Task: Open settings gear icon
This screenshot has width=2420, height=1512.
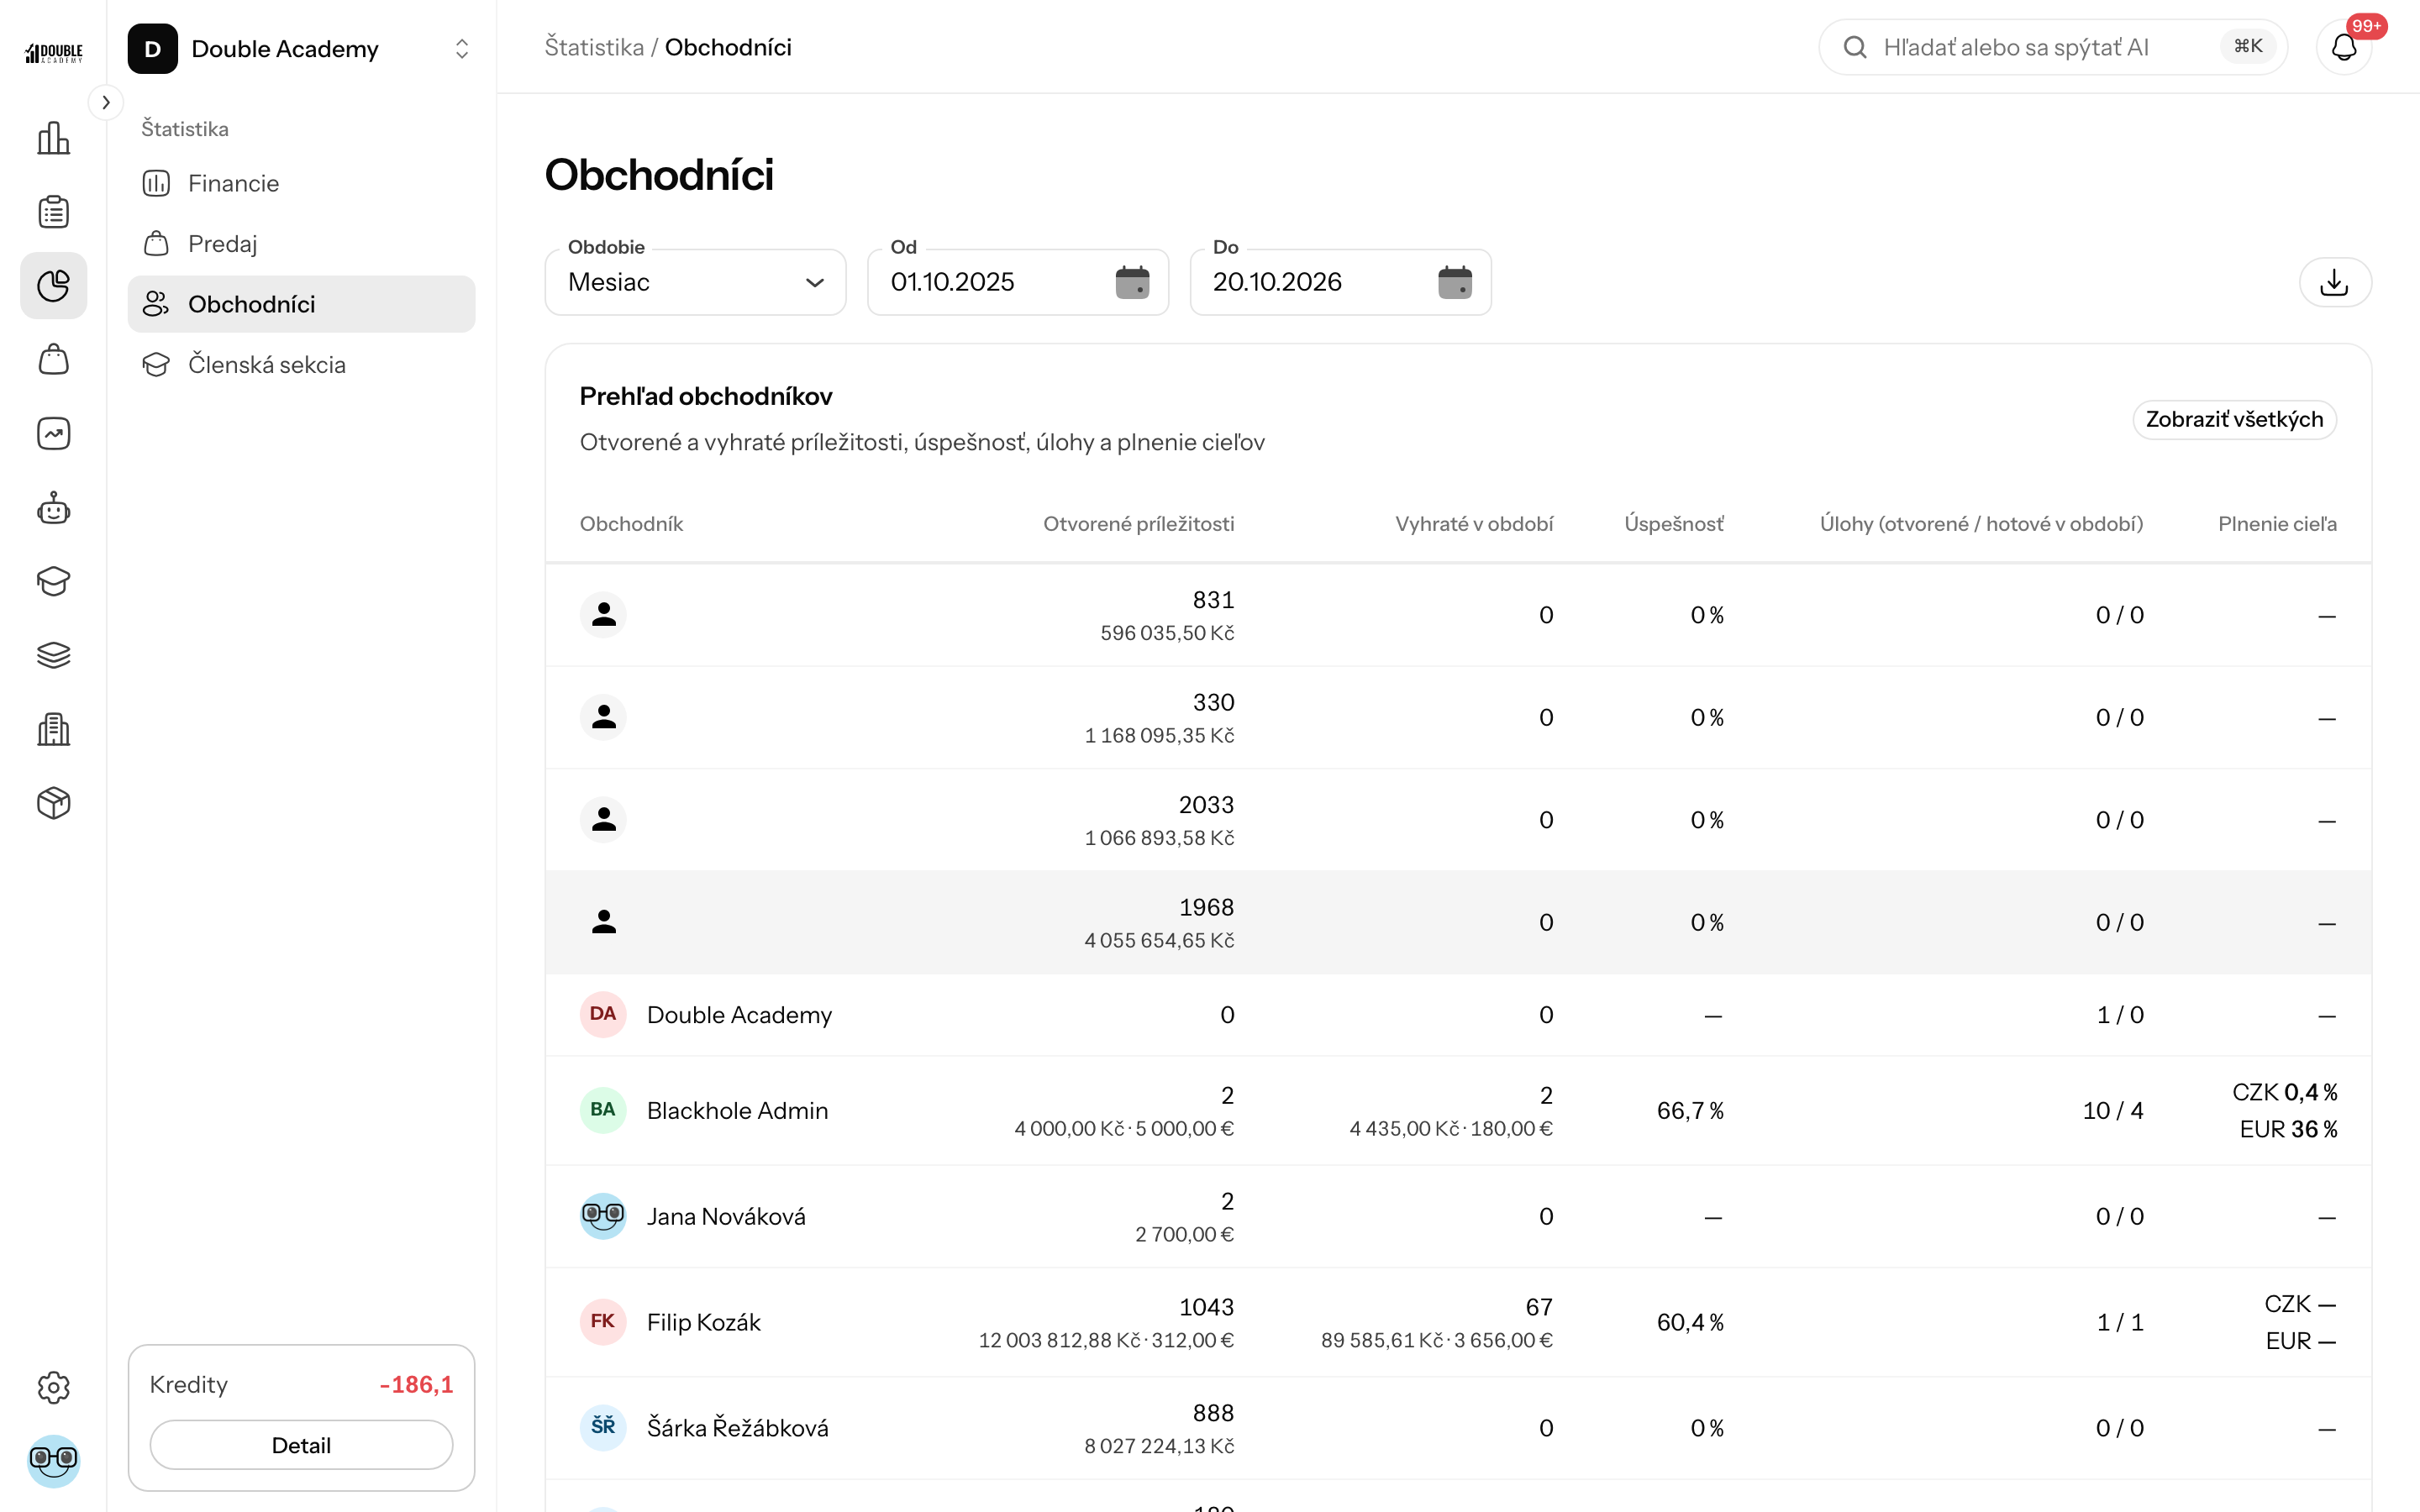Action: (53, 1387)
